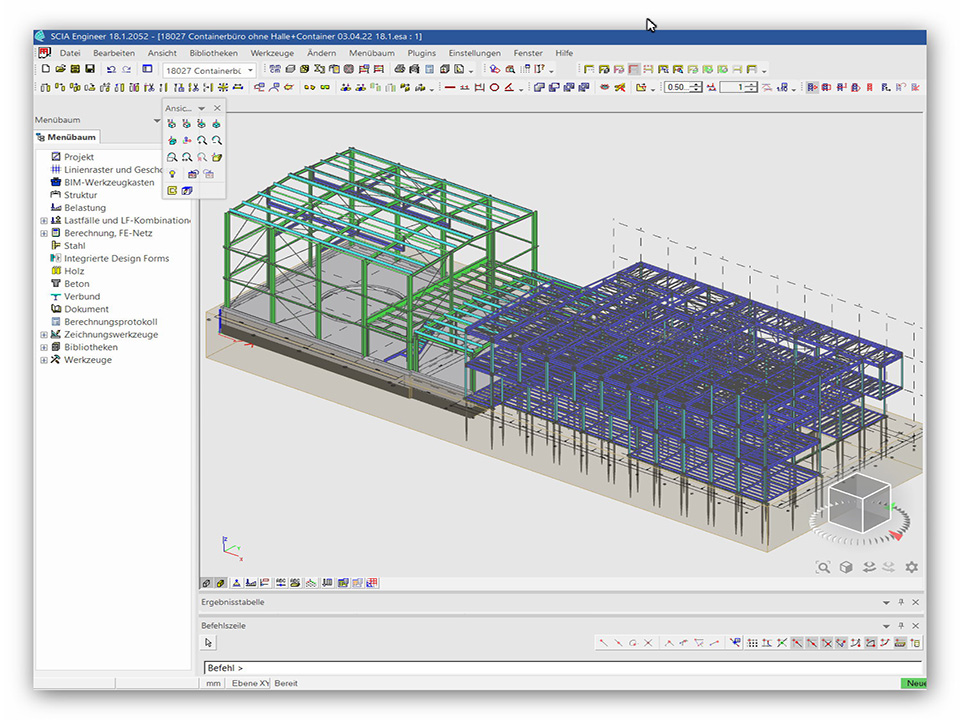Click the Save project icon in toolbar
The width and height of the screenshot is (960, 720).
[90, 69]
